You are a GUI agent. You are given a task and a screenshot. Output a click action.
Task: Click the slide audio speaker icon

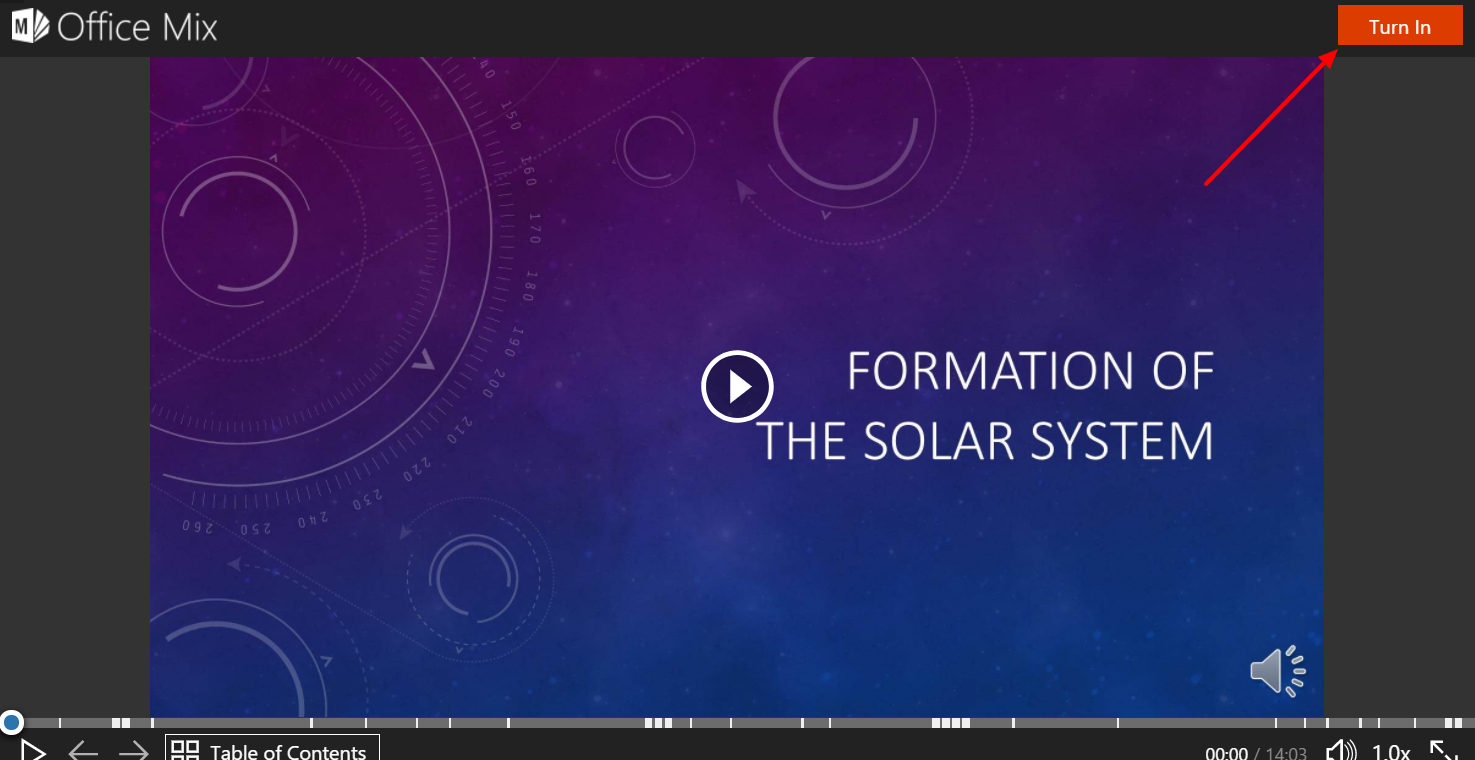pos(1278,670)
